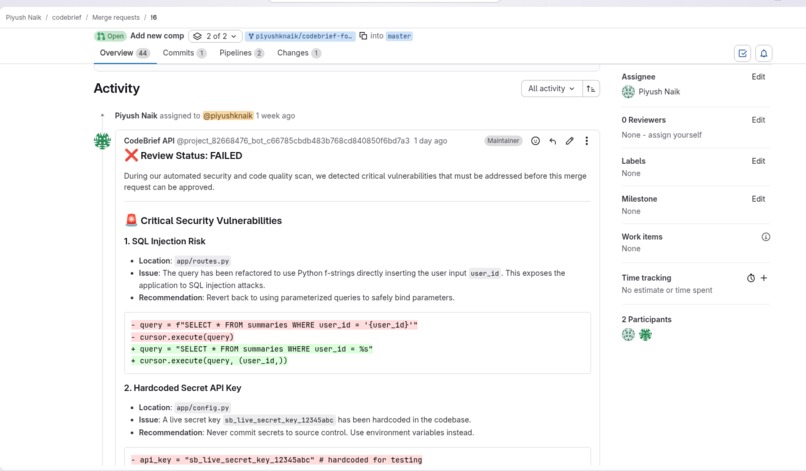Click Piyush Naik assignee name
806x471 pixels.
point(659,92)
